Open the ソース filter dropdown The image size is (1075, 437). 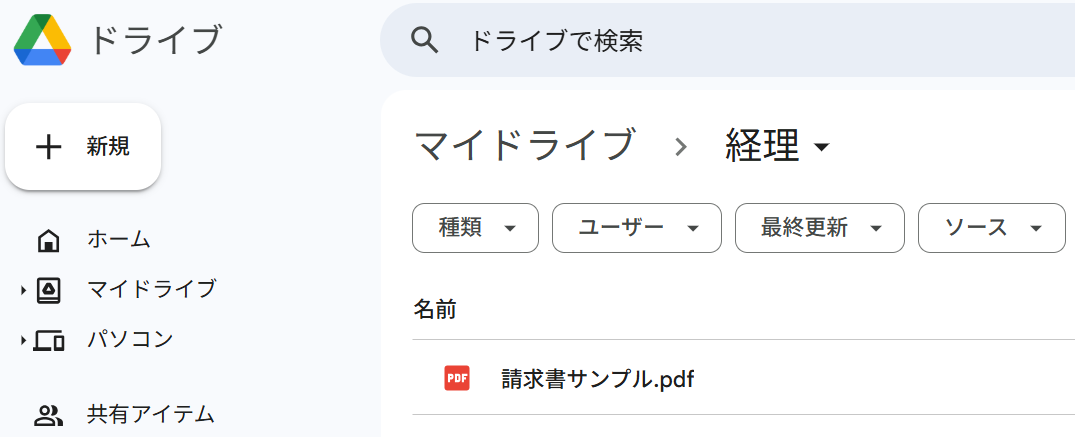(x=991, y=228)
